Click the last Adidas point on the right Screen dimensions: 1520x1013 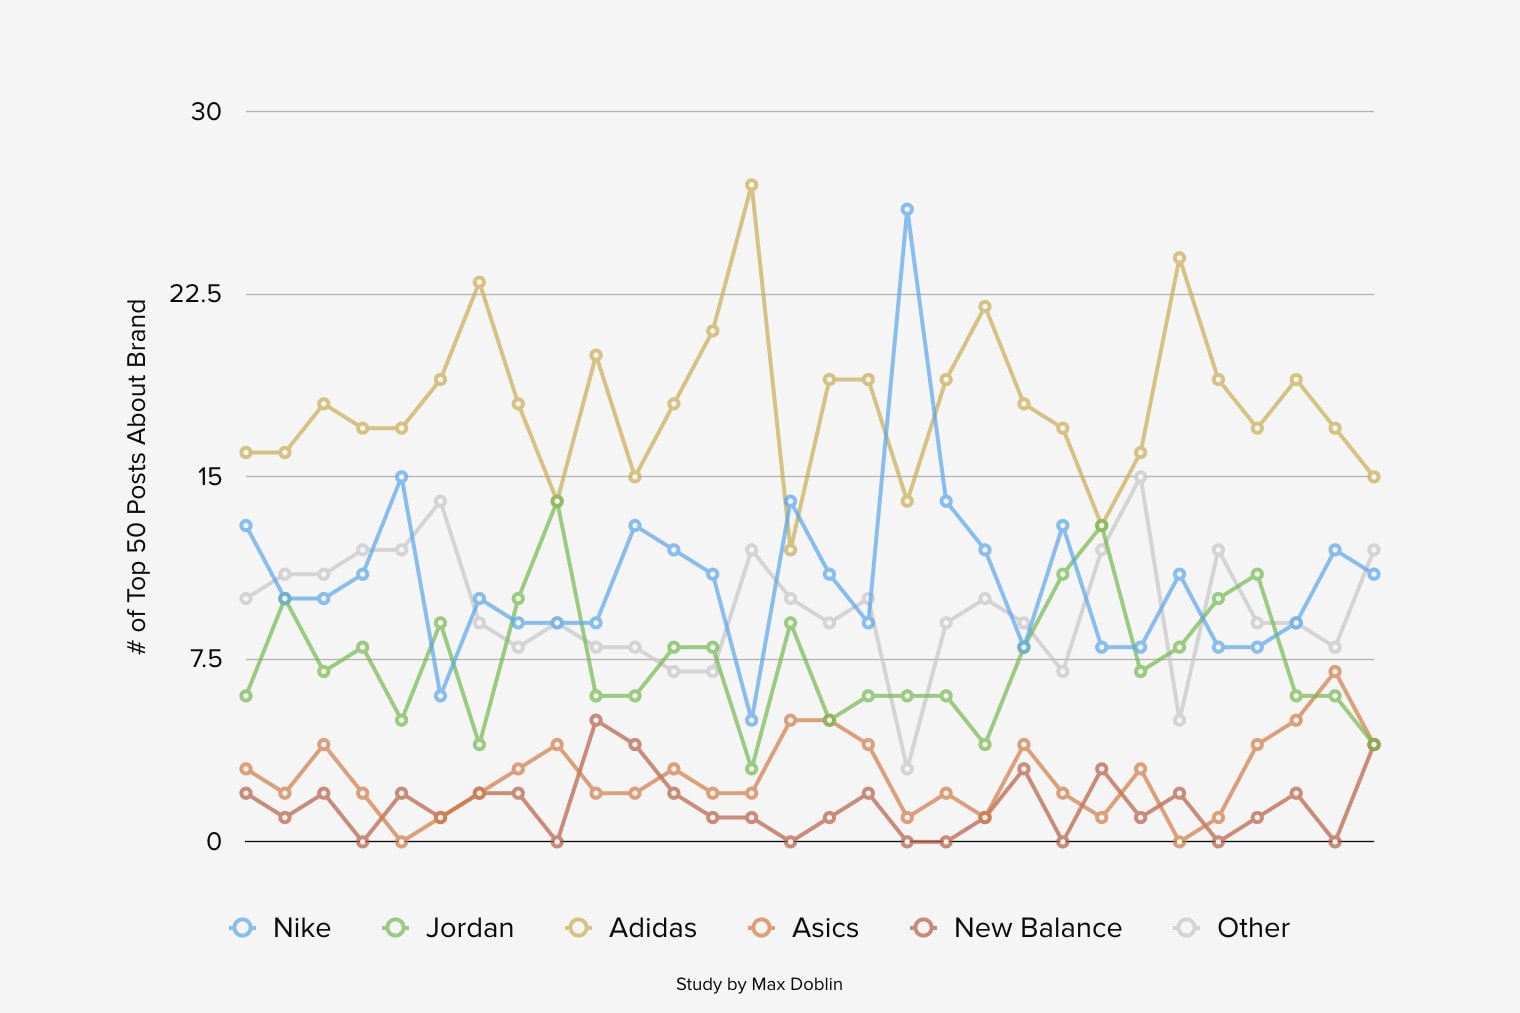click(x=1374, y=477)
